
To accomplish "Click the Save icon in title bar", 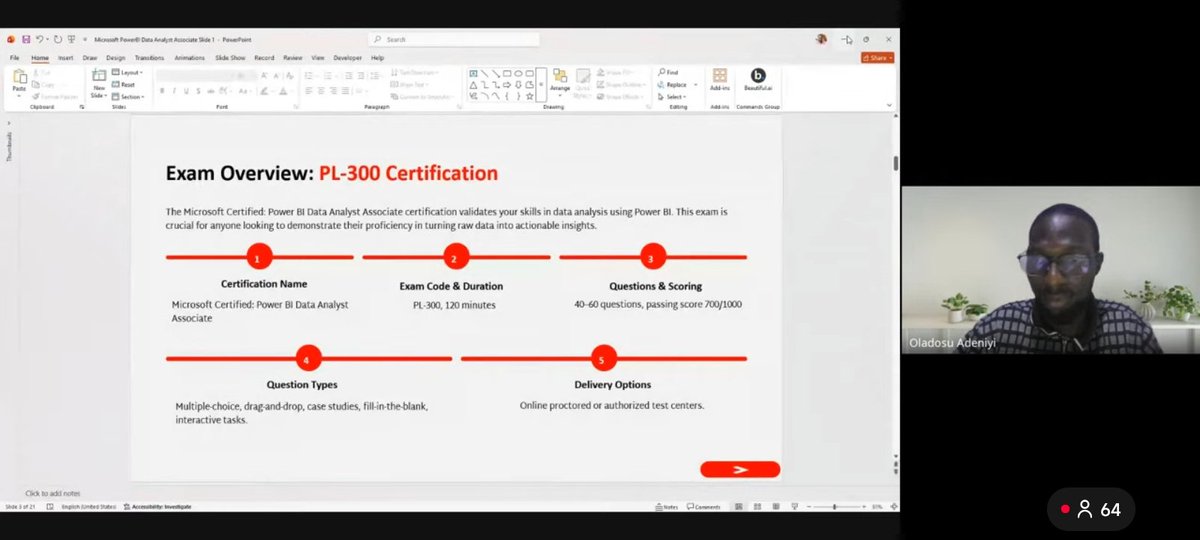I will pos(26,39).
